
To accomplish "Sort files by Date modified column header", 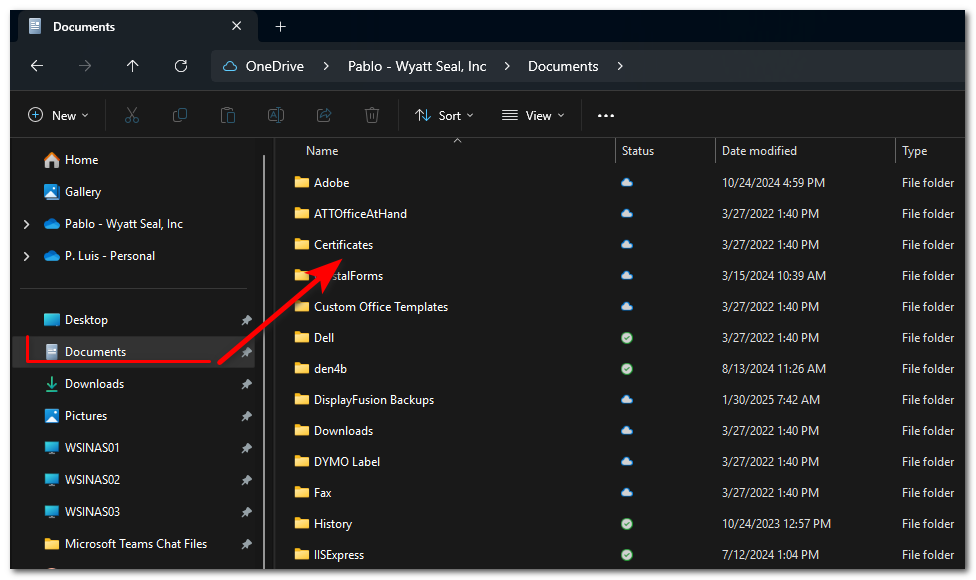I will [760, 151].
